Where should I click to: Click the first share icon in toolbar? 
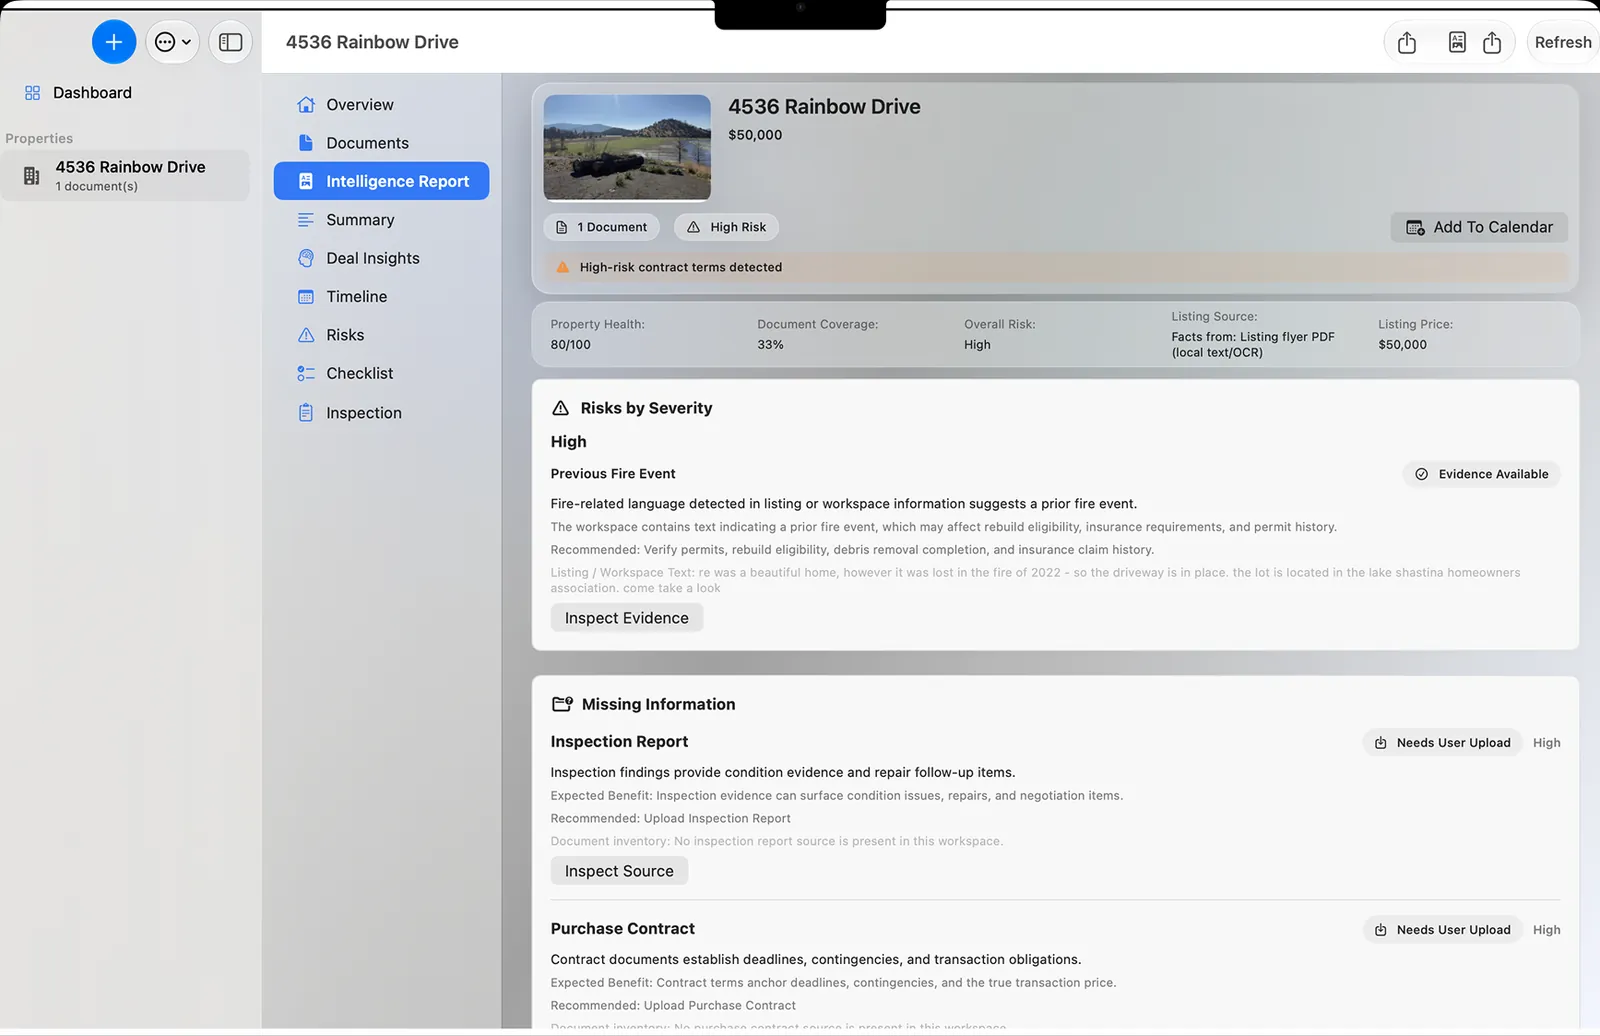[x=1407, y=42]
